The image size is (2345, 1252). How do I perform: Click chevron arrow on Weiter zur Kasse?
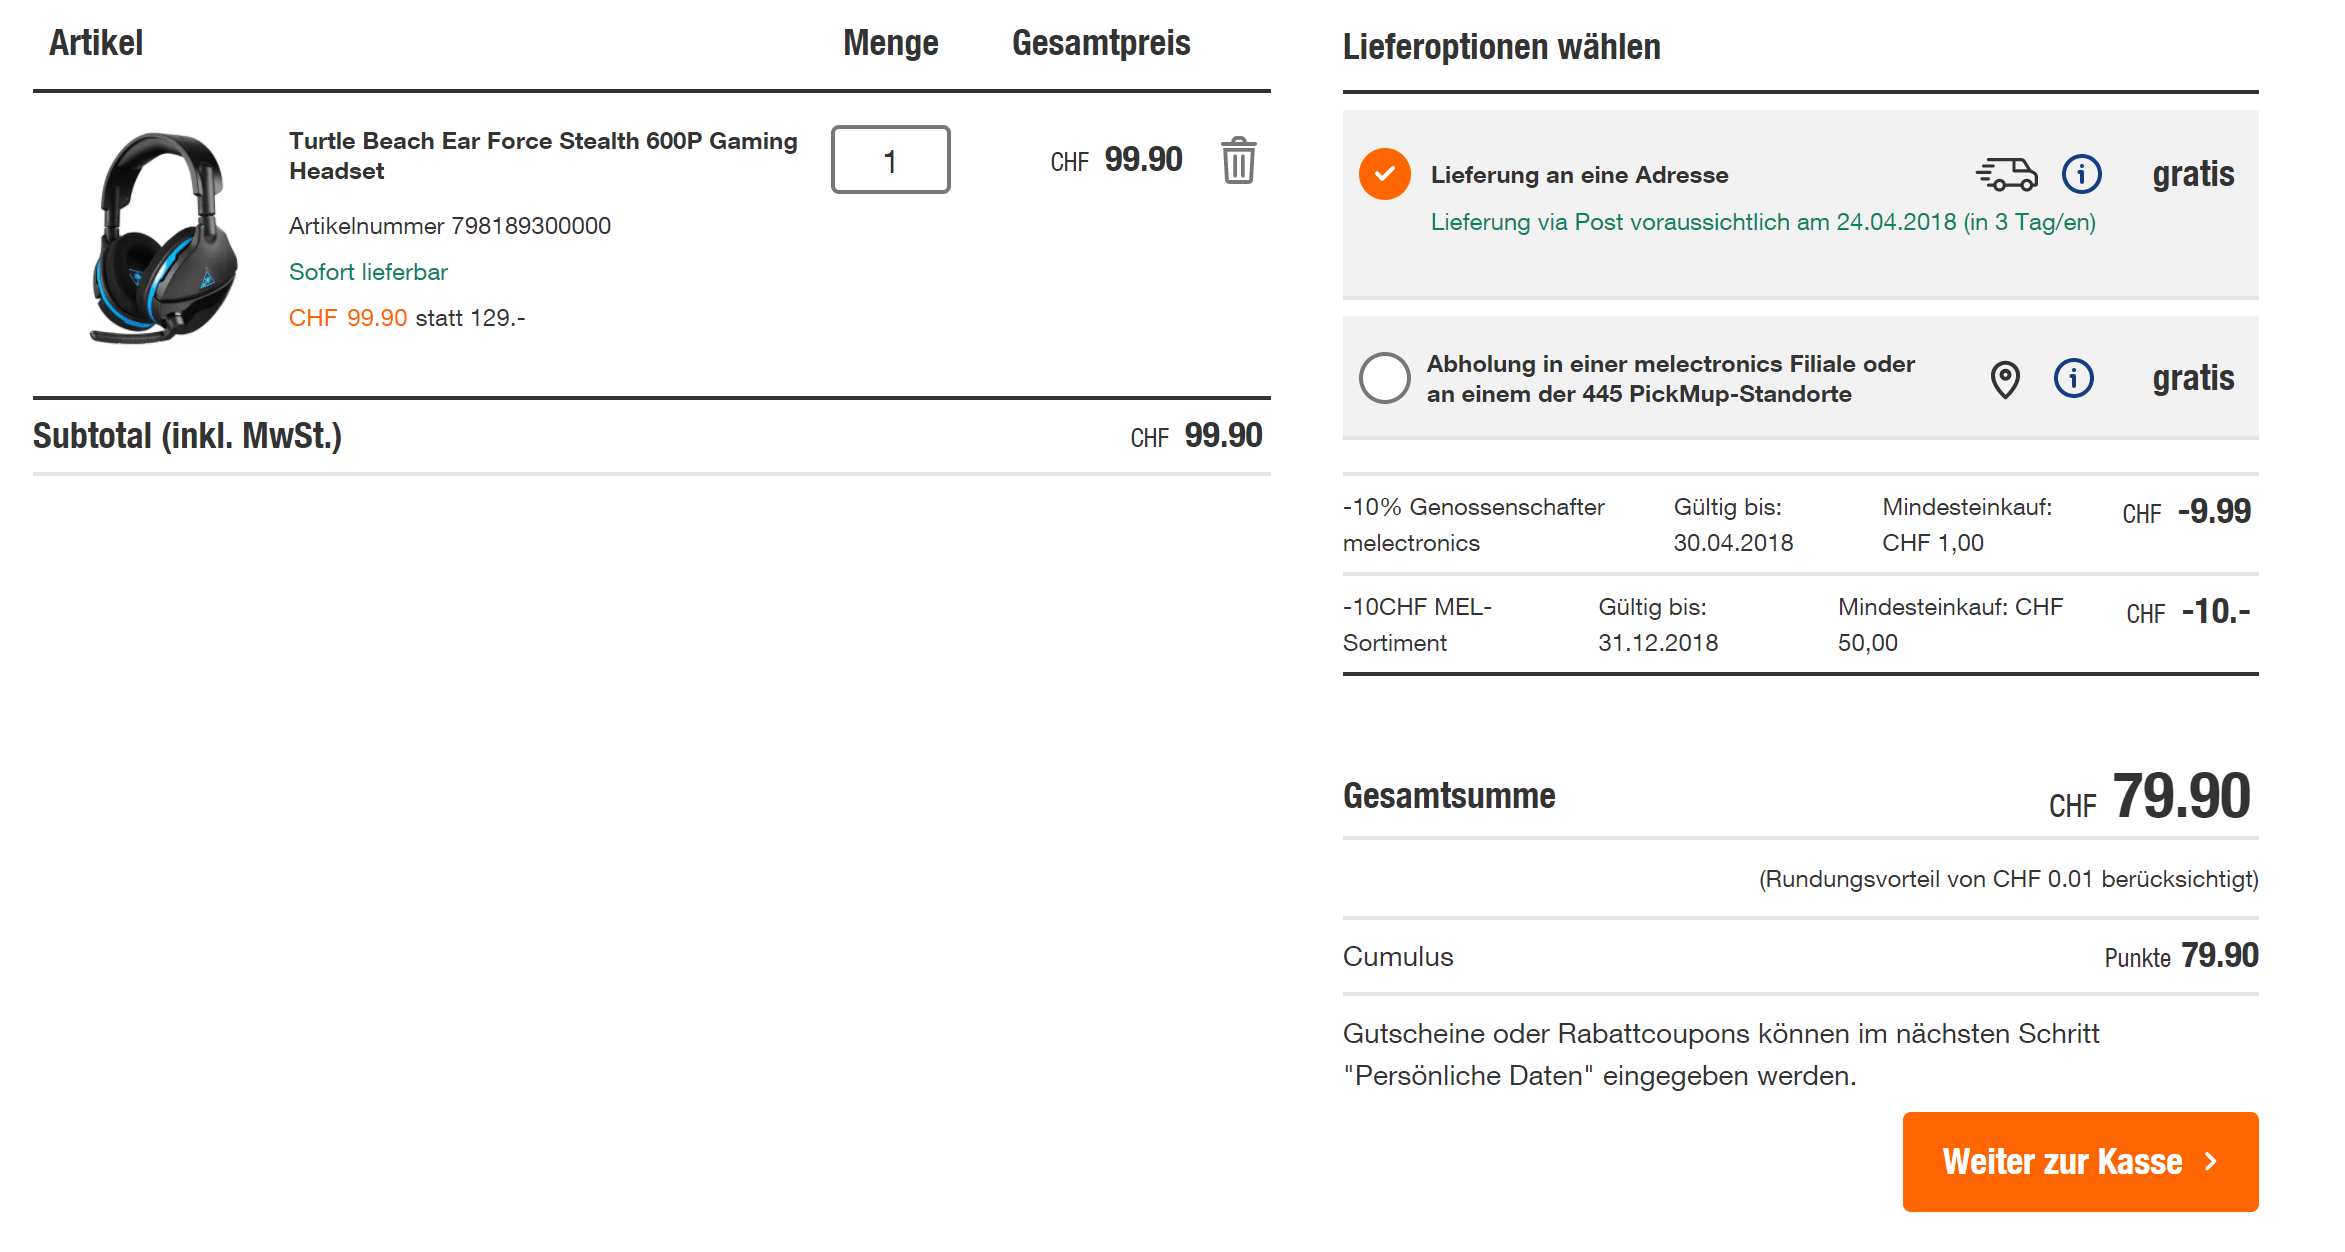[2211, 1161]
